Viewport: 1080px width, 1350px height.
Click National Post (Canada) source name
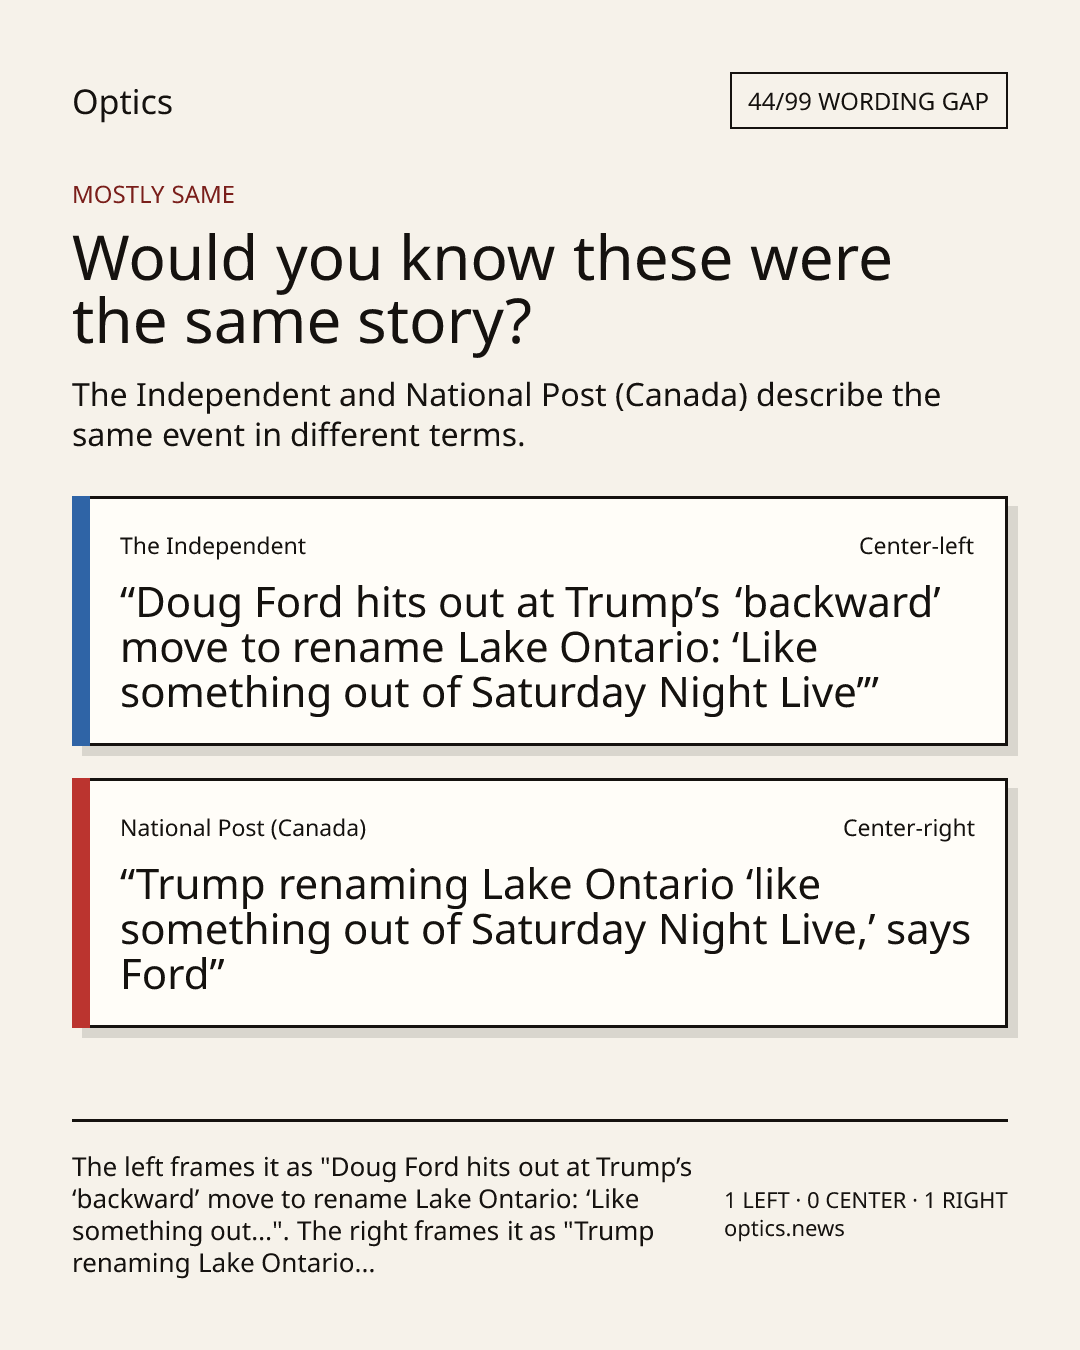tap(243, 828)
